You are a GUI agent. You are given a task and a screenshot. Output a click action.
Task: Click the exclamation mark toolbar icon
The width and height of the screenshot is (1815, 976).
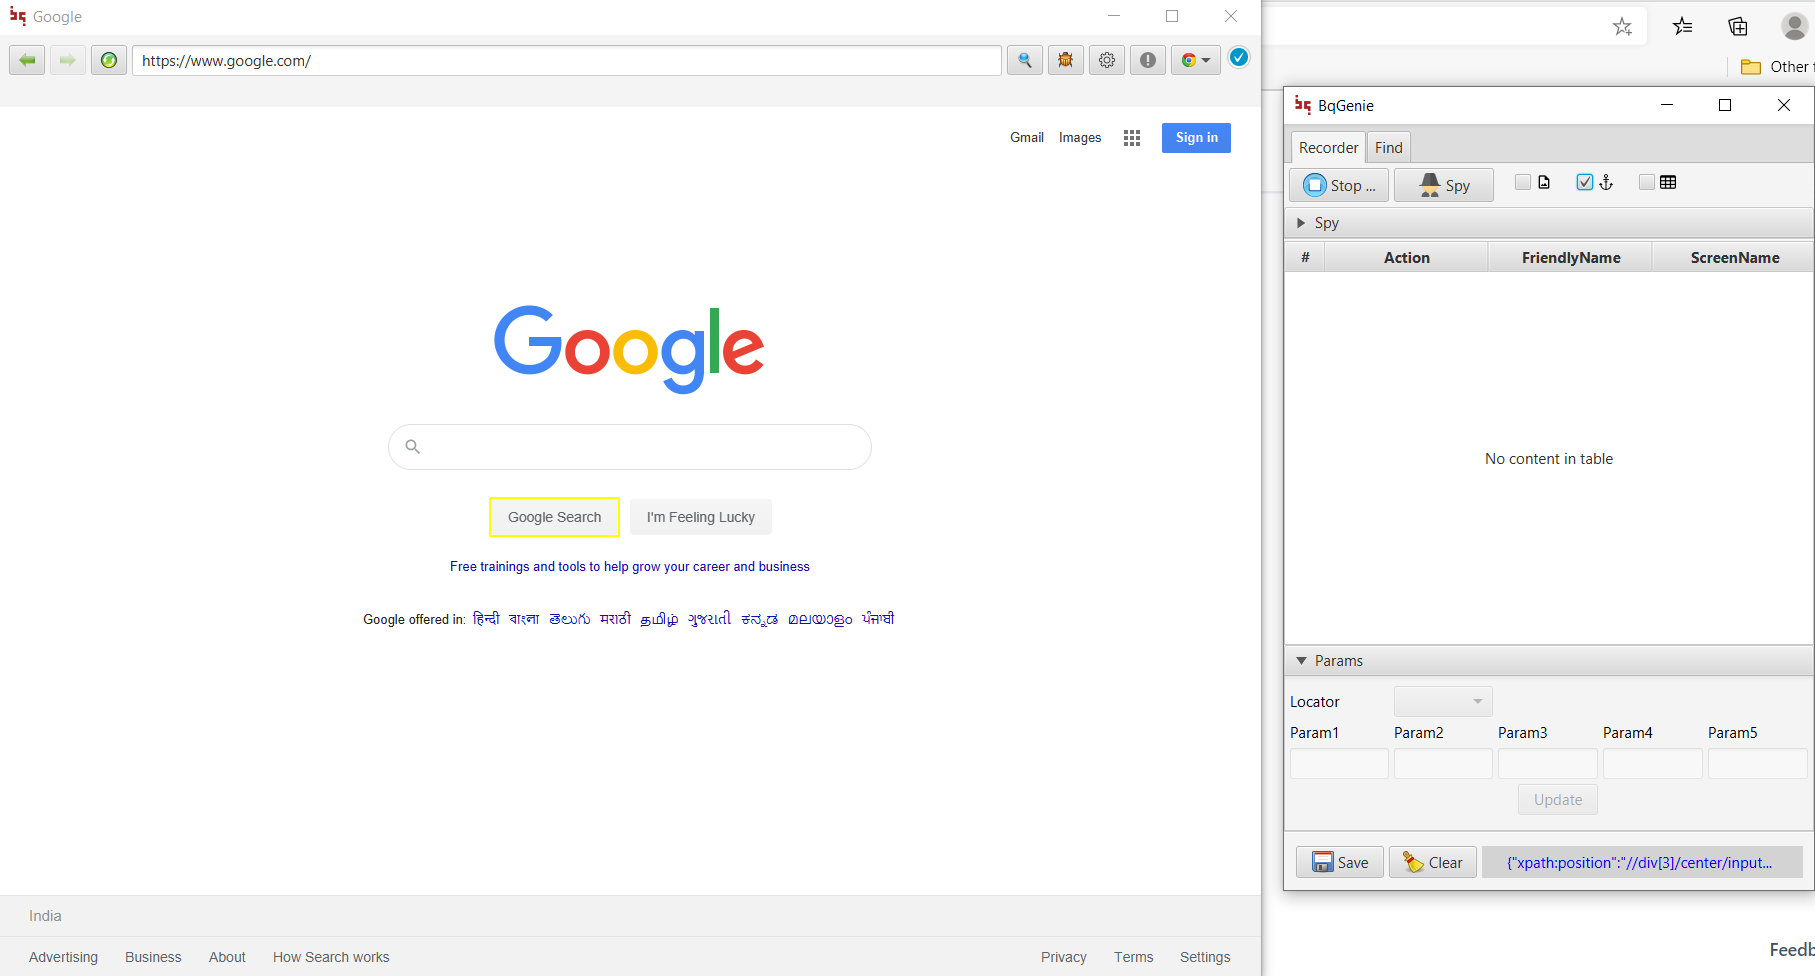1148,60
